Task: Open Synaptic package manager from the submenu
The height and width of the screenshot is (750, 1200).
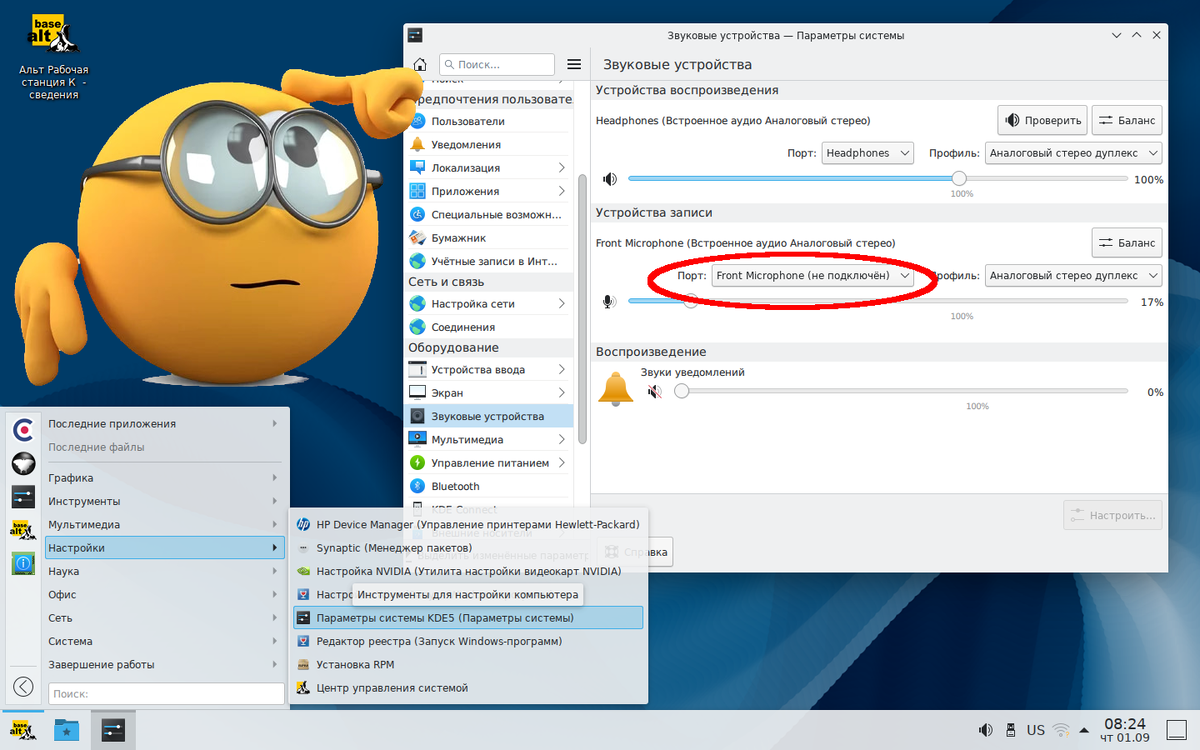Action: pos(467,548)
